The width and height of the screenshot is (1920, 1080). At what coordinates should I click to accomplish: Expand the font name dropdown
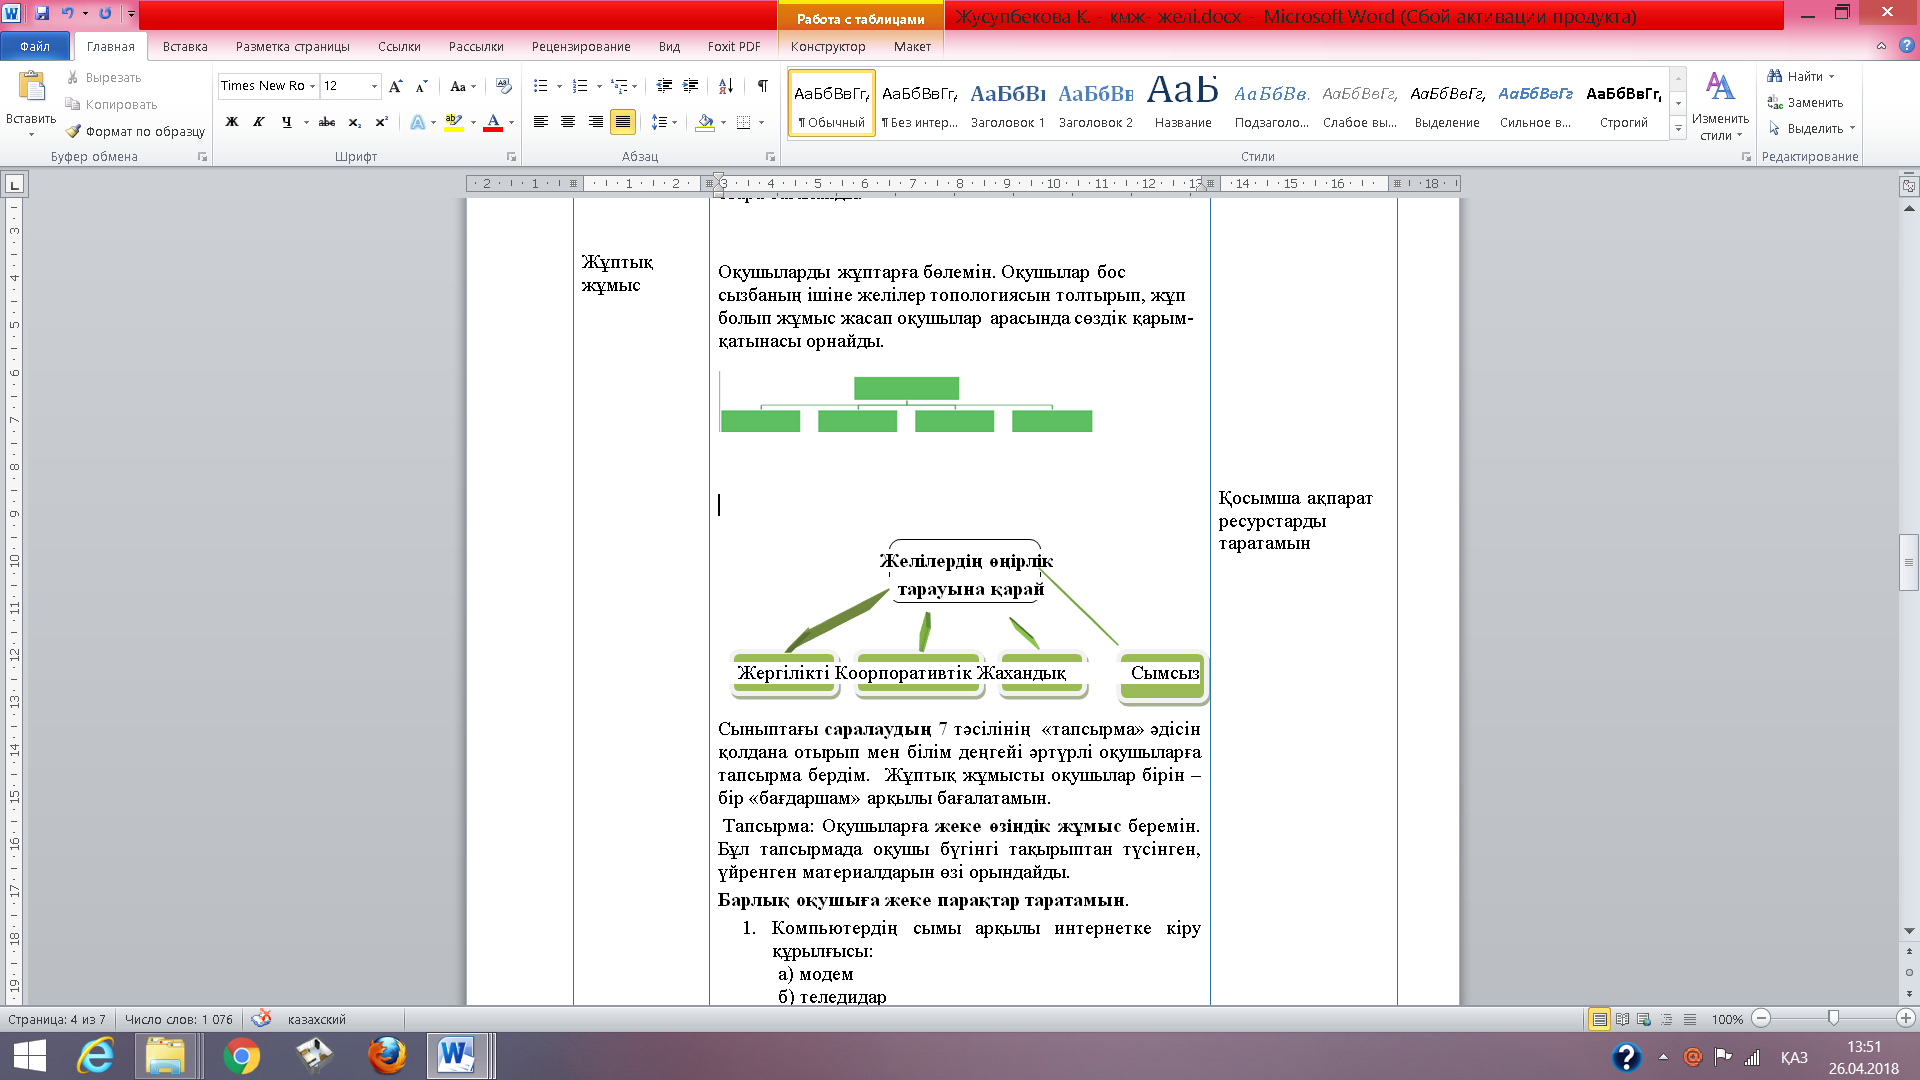click(312, 86)
